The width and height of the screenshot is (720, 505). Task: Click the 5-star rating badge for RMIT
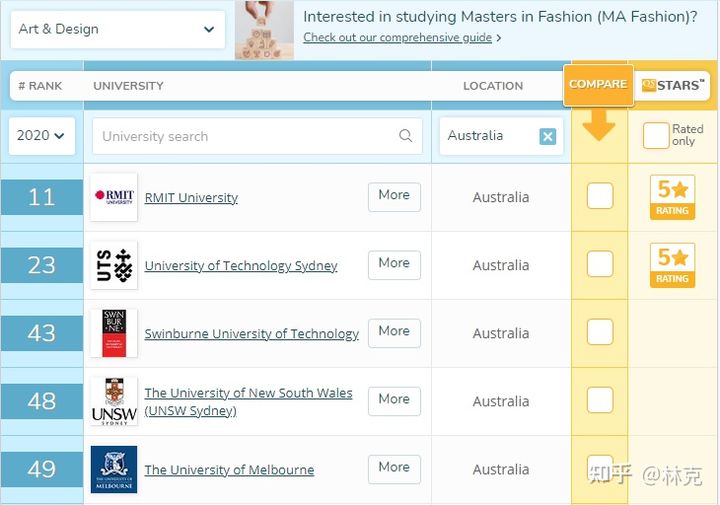tap(672, 197)
